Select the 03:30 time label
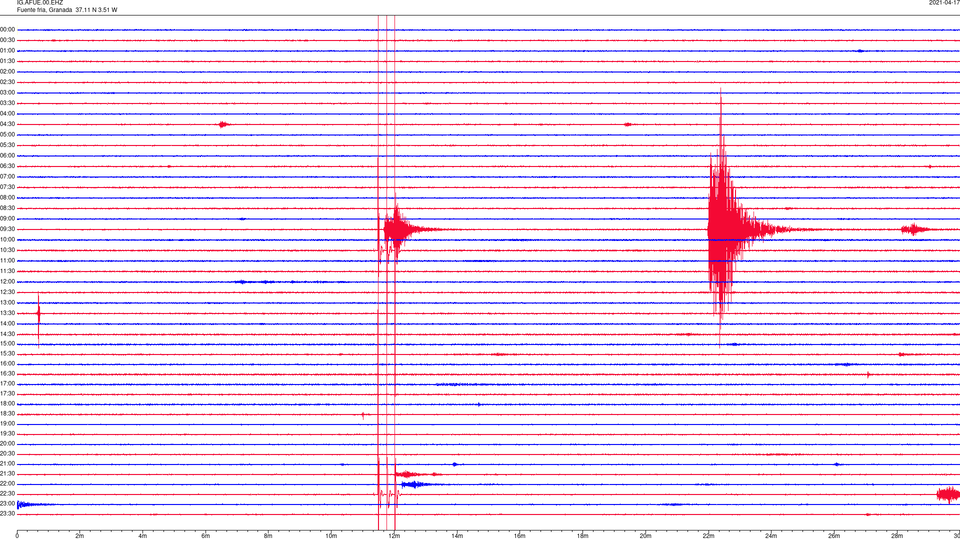 tap(7, 103)
